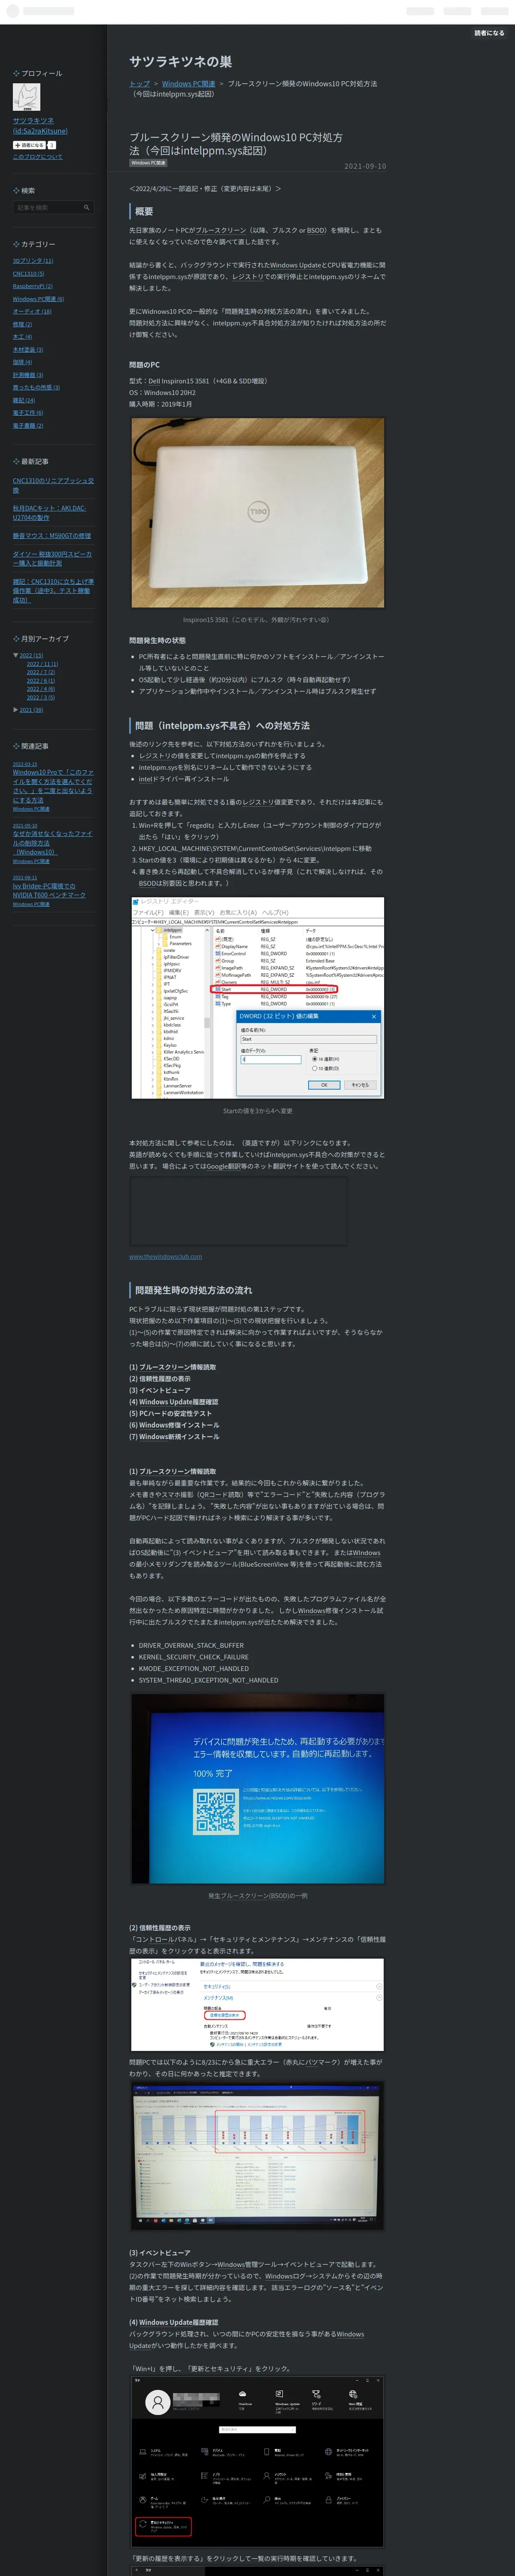Open the 木材塗装 (3) category
Screen dimensions: 515x2576
click(28, 350)
